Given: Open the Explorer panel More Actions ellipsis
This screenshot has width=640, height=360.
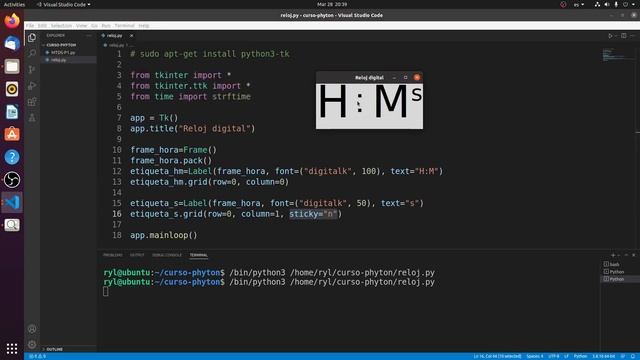Looking at the screenshot, I should [89, 36].
